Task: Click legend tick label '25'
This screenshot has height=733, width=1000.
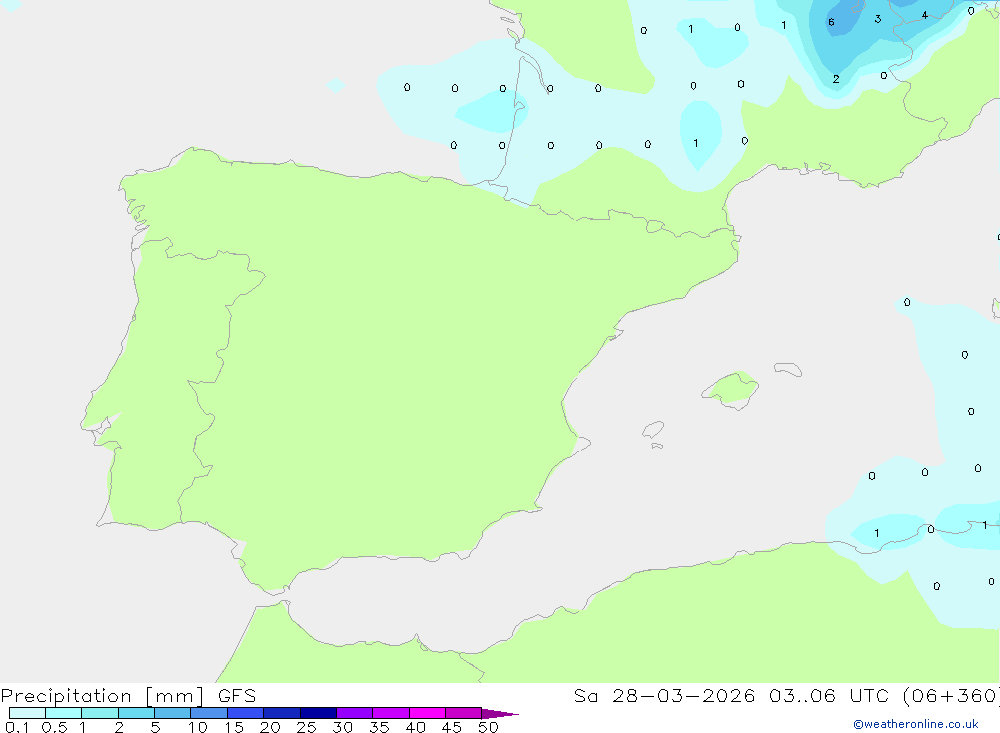Action: 306,727
